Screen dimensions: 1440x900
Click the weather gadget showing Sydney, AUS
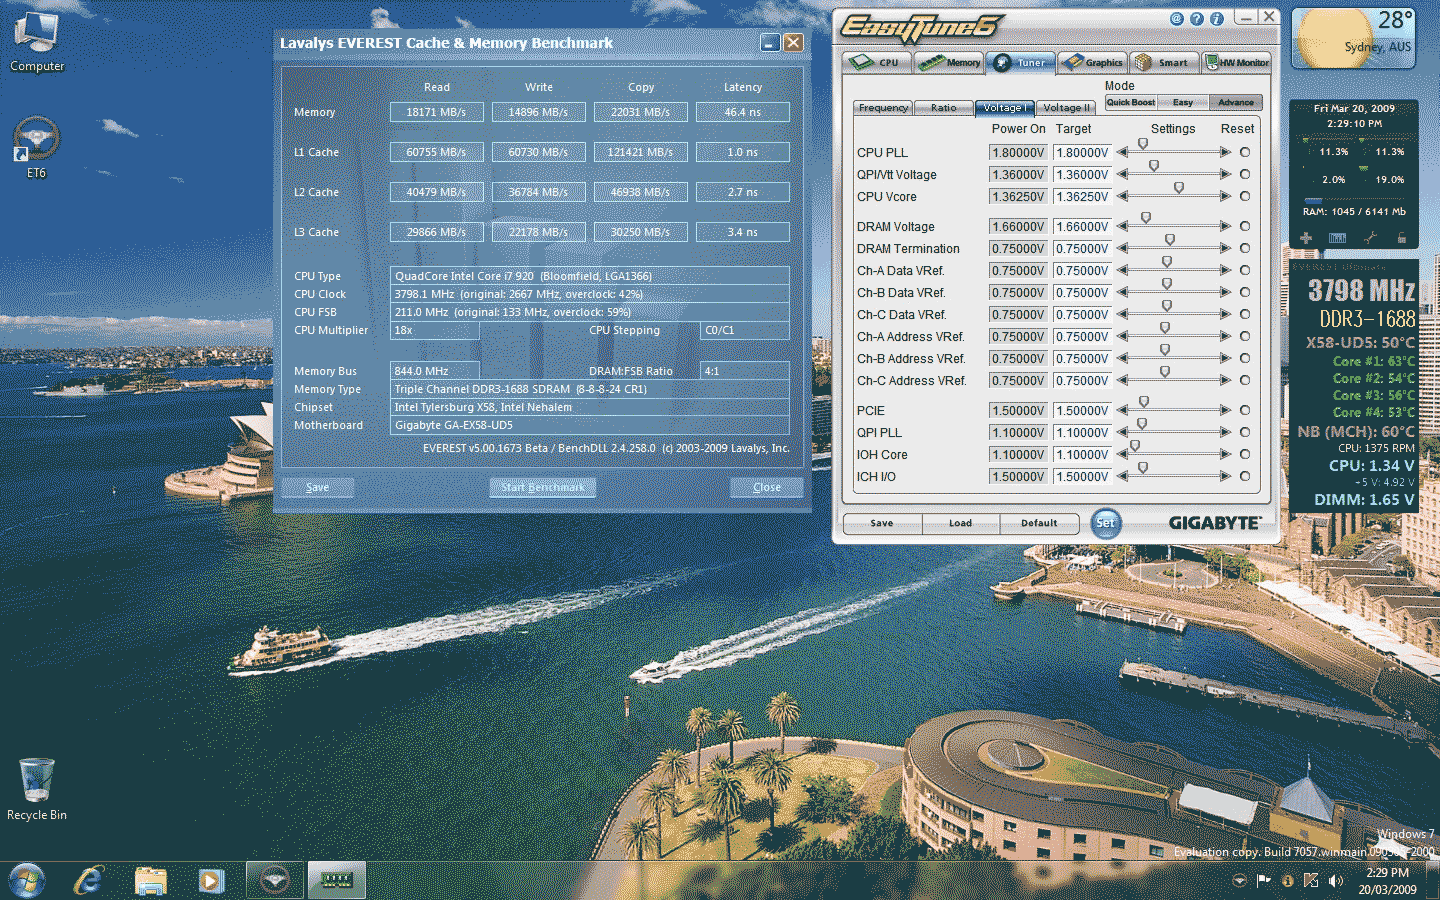coord(1354,38)
